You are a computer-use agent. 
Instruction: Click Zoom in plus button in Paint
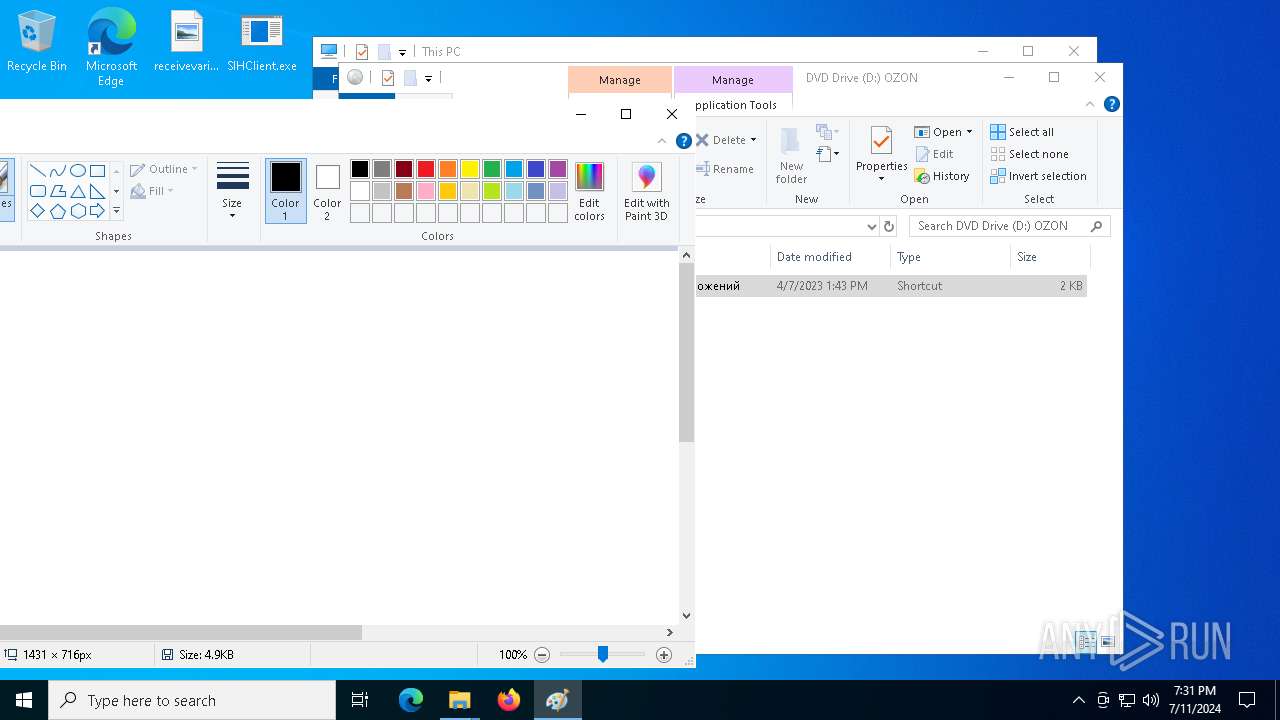664,655
